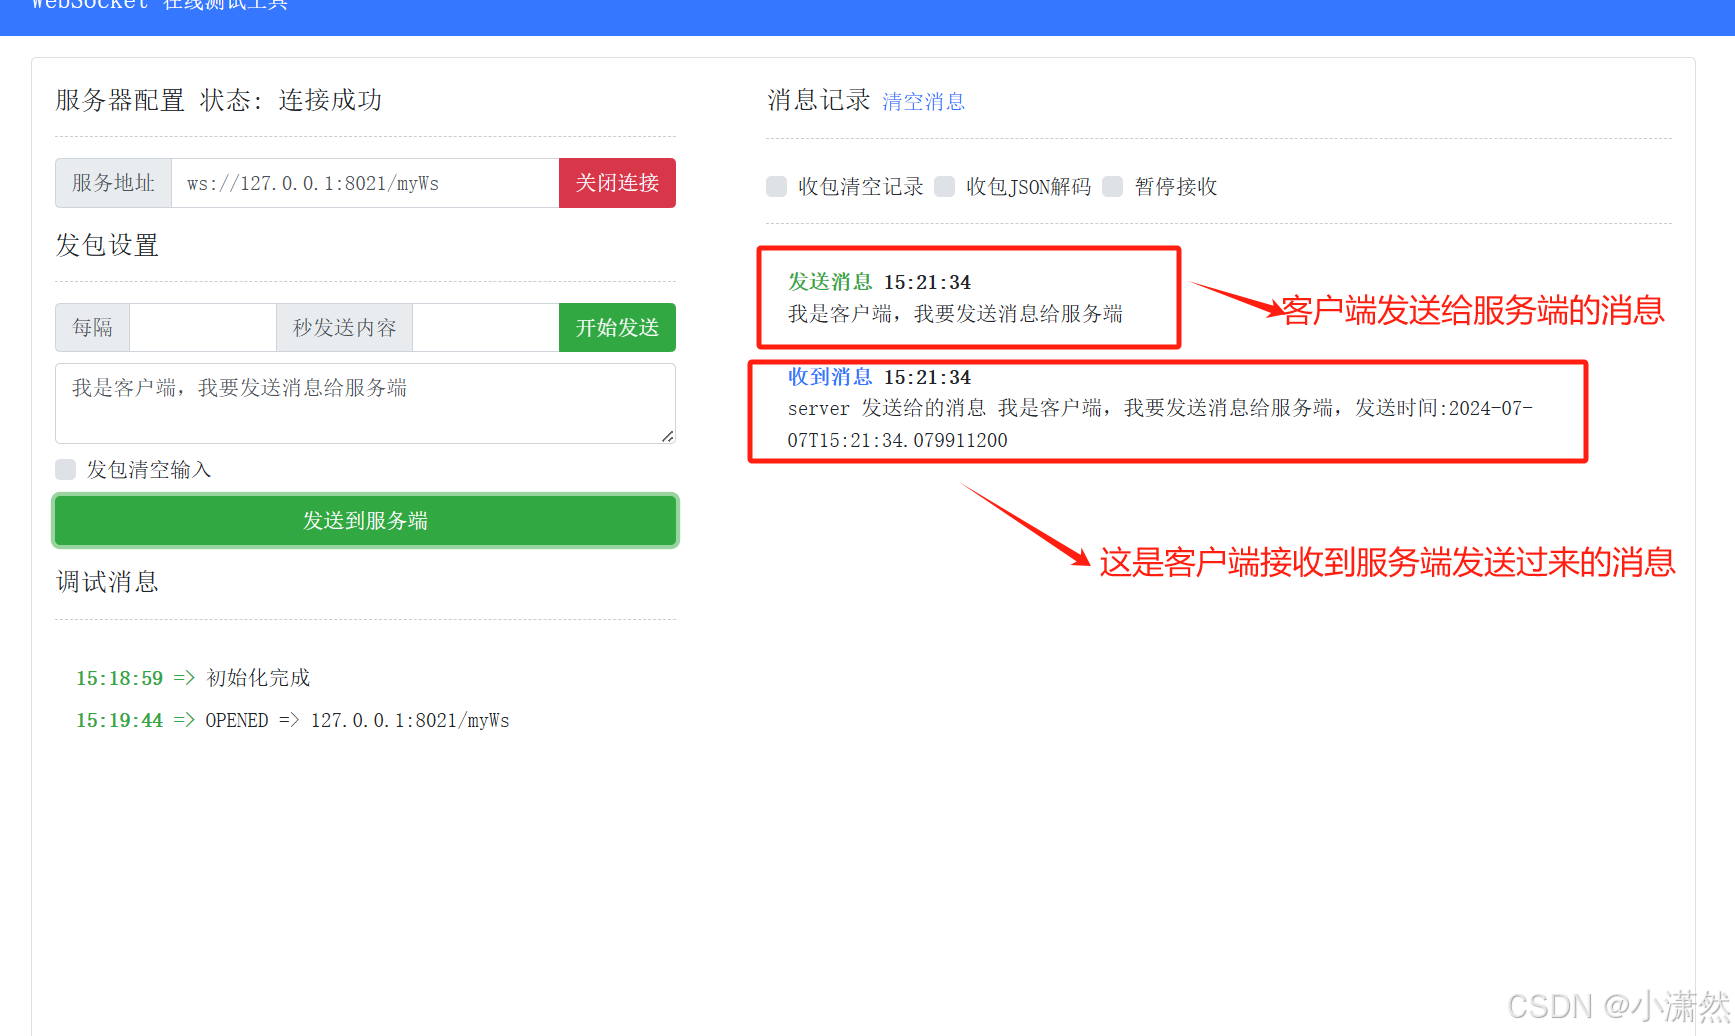Click the 收到消息 15:21:34 log header

pos(879,377)
